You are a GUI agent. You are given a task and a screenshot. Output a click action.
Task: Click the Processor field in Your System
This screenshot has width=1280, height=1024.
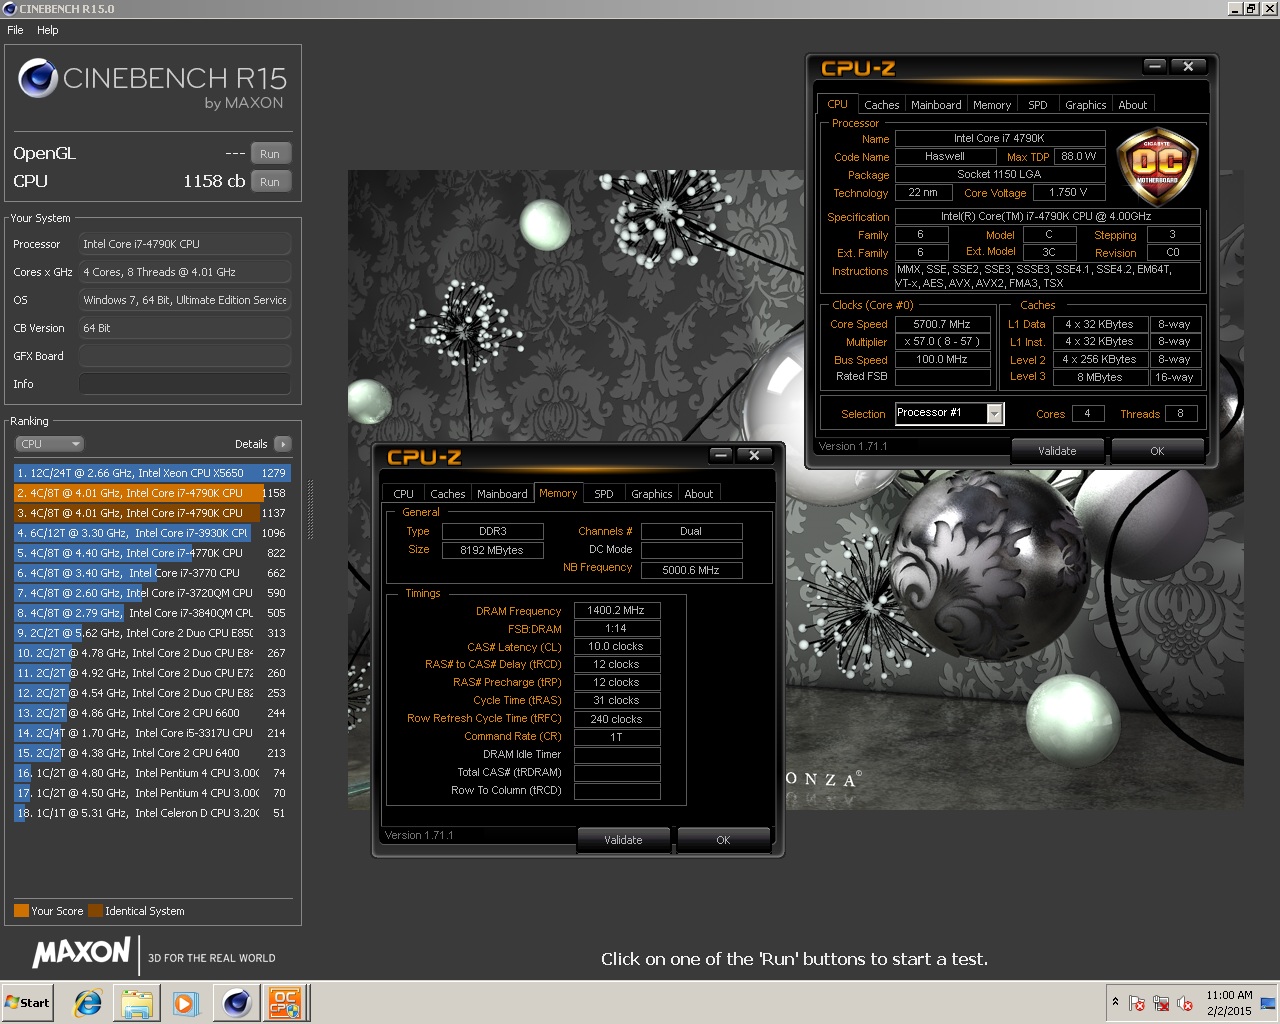pos(185,244)
